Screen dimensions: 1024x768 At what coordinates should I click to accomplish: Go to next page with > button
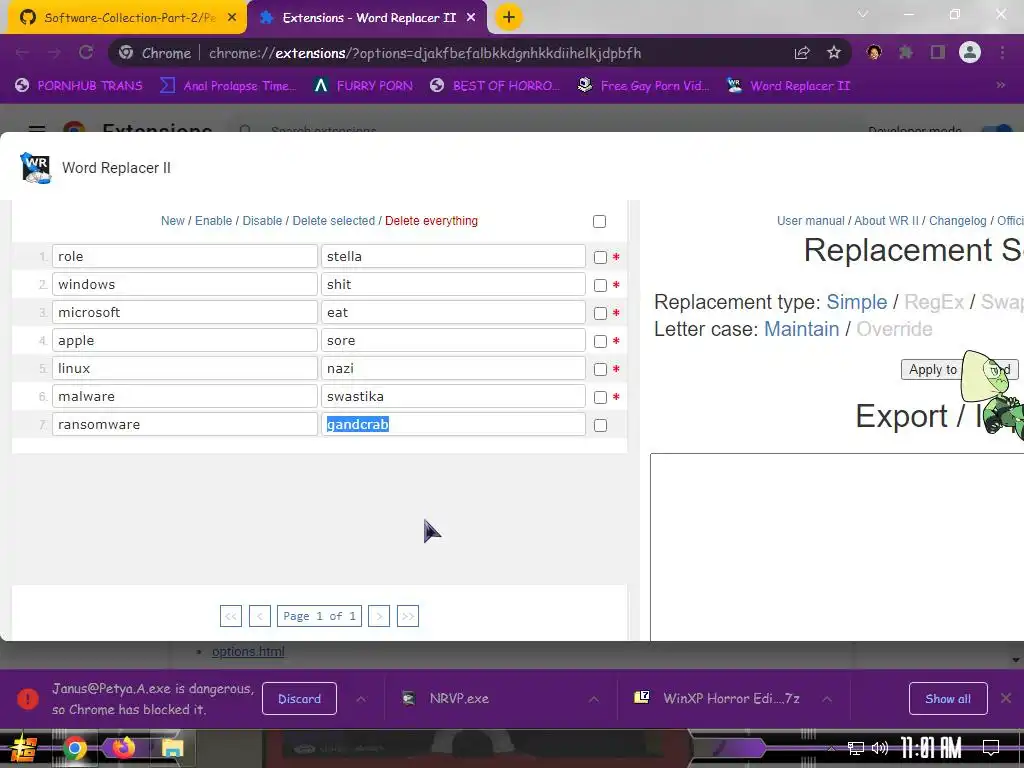(379, 616)
